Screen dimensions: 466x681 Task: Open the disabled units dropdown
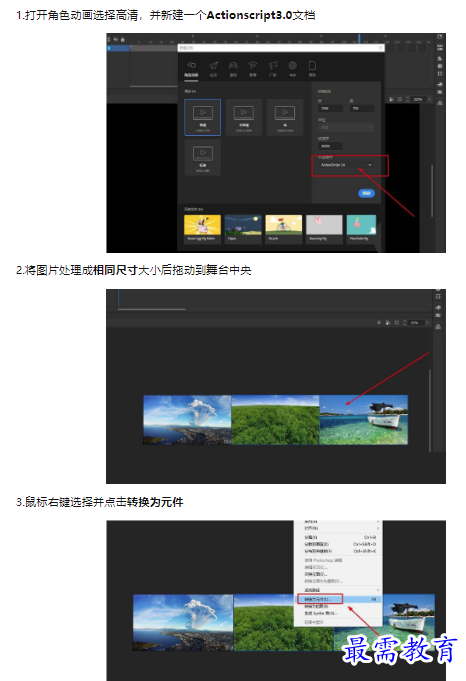click(346, 127)
